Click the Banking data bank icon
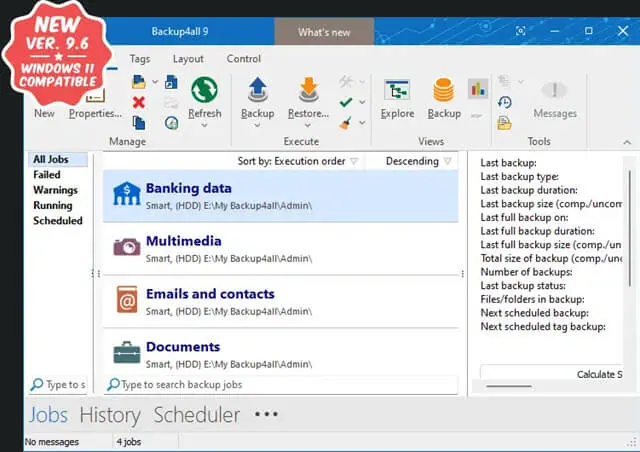 127,193
